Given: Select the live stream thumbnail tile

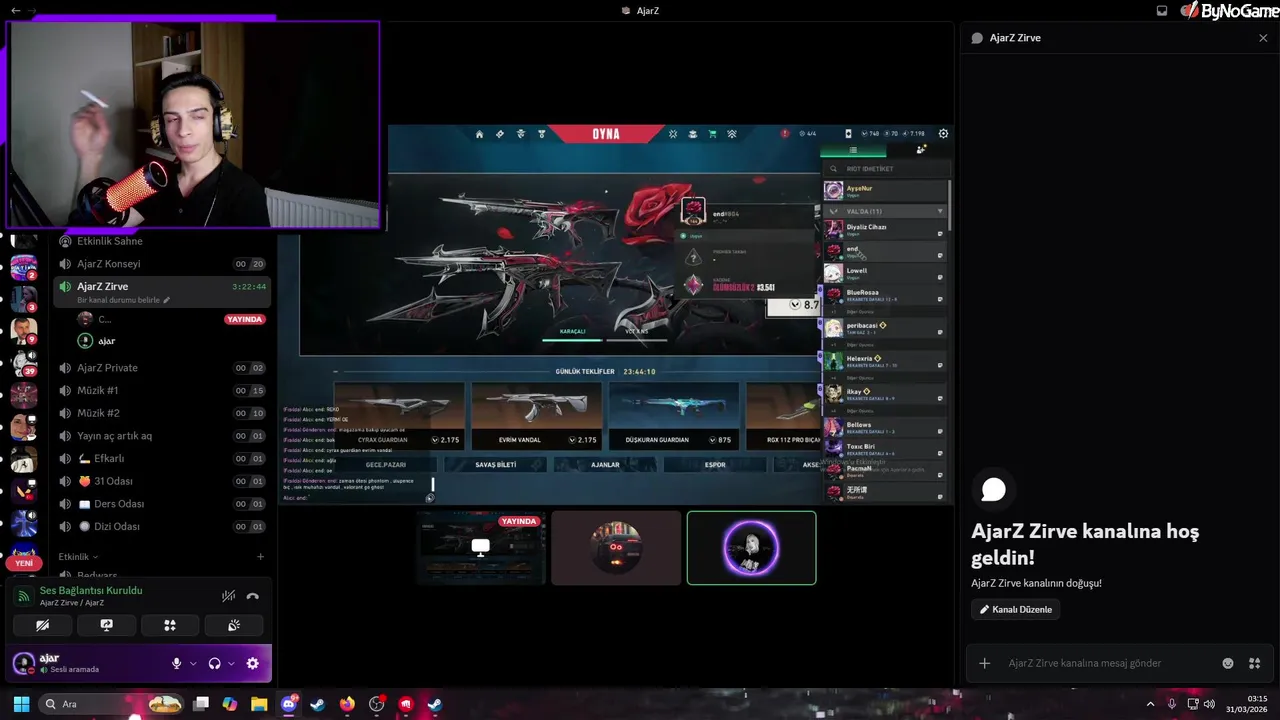Looking at the screenshot, I should tap(481, 547).
